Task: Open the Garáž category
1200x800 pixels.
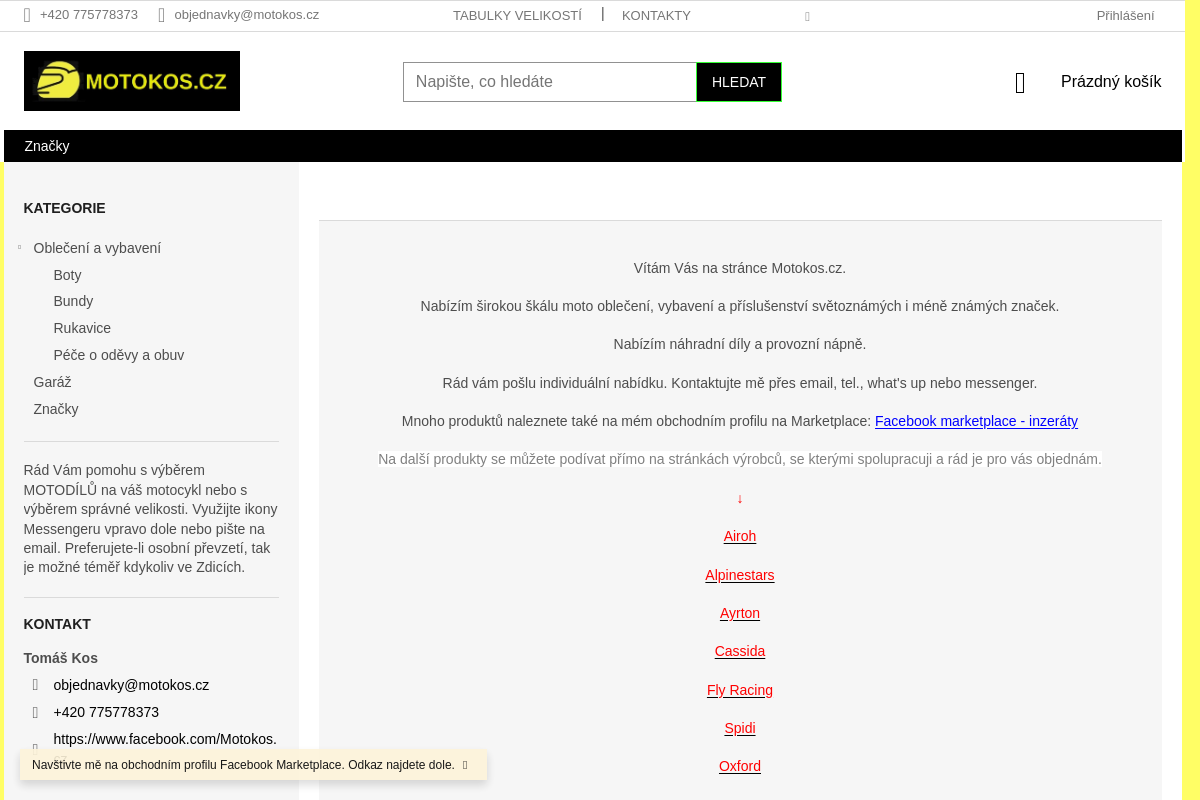Action: point(52,382)
